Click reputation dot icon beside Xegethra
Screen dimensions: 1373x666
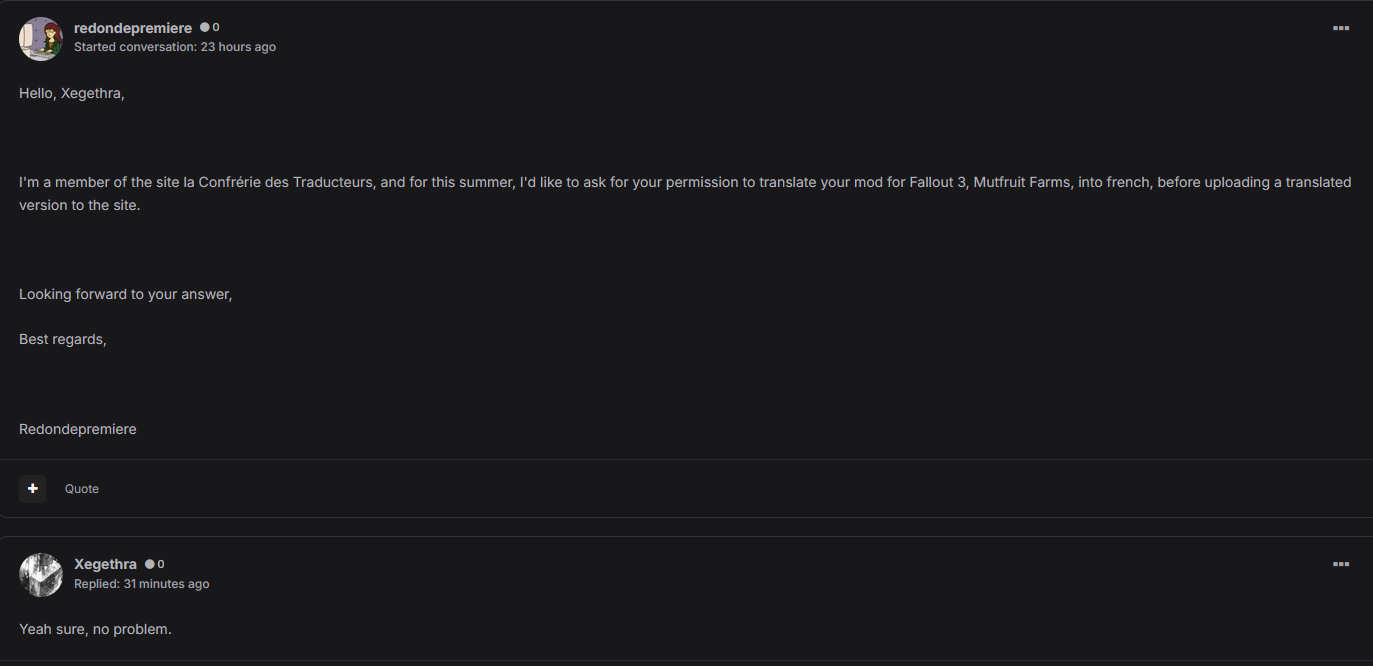(x=150, y=564)
